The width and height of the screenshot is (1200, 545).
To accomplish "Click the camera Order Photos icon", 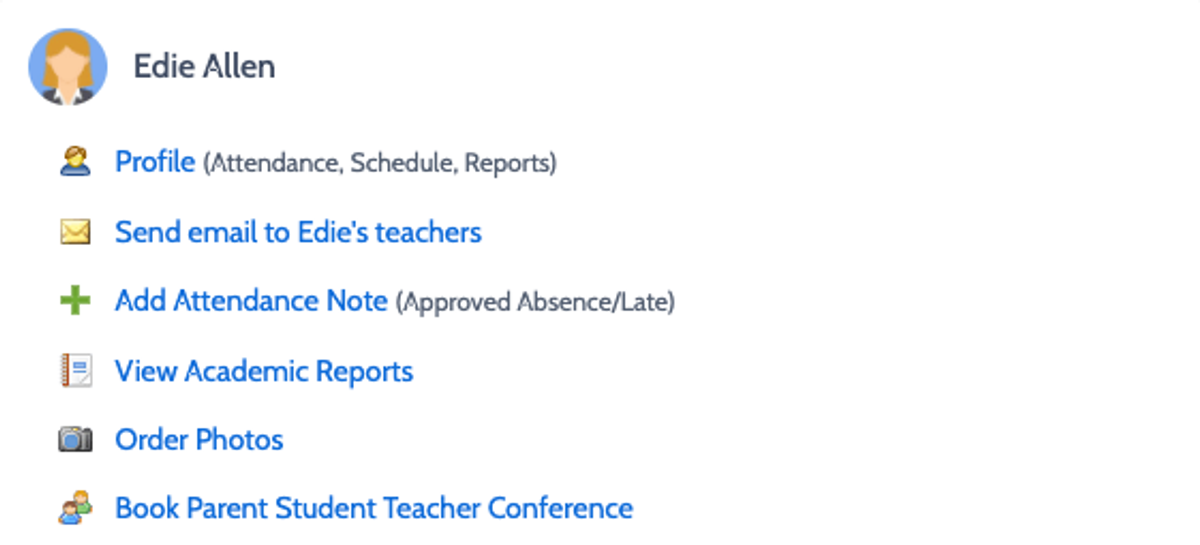I will 75,440.
